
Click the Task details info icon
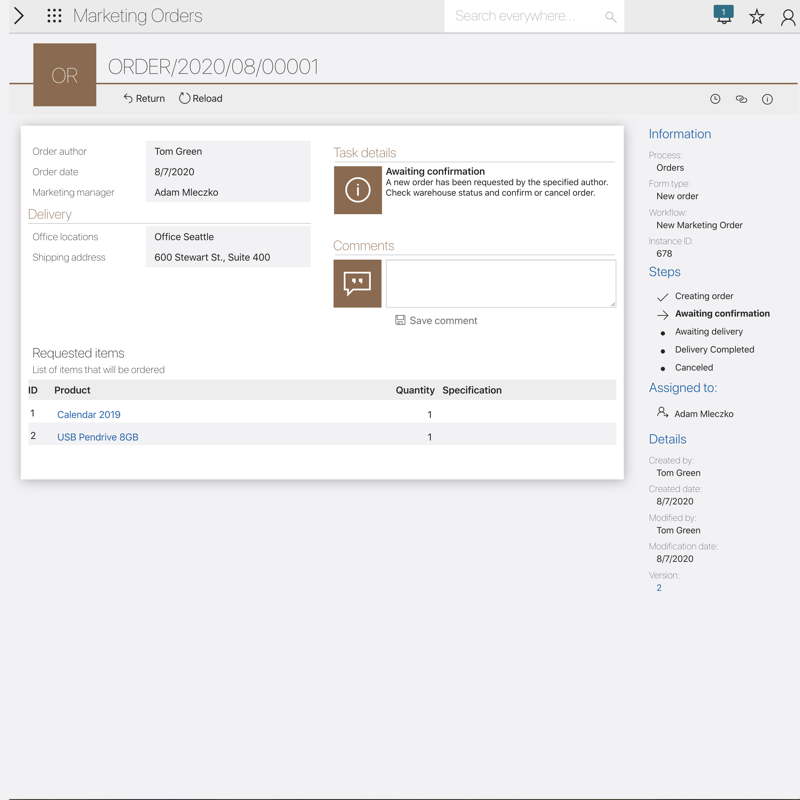point(357,190)
